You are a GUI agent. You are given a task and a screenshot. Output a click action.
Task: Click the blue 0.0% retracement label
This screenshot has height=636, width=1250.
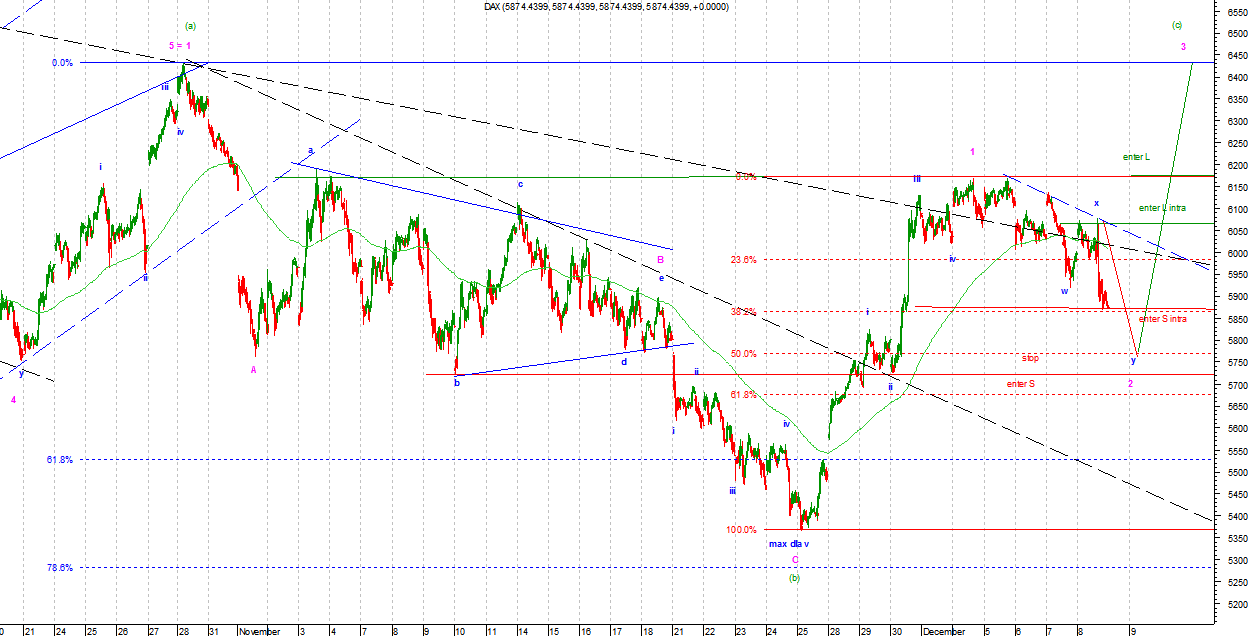pyautogui.click(x=62, y=63)
